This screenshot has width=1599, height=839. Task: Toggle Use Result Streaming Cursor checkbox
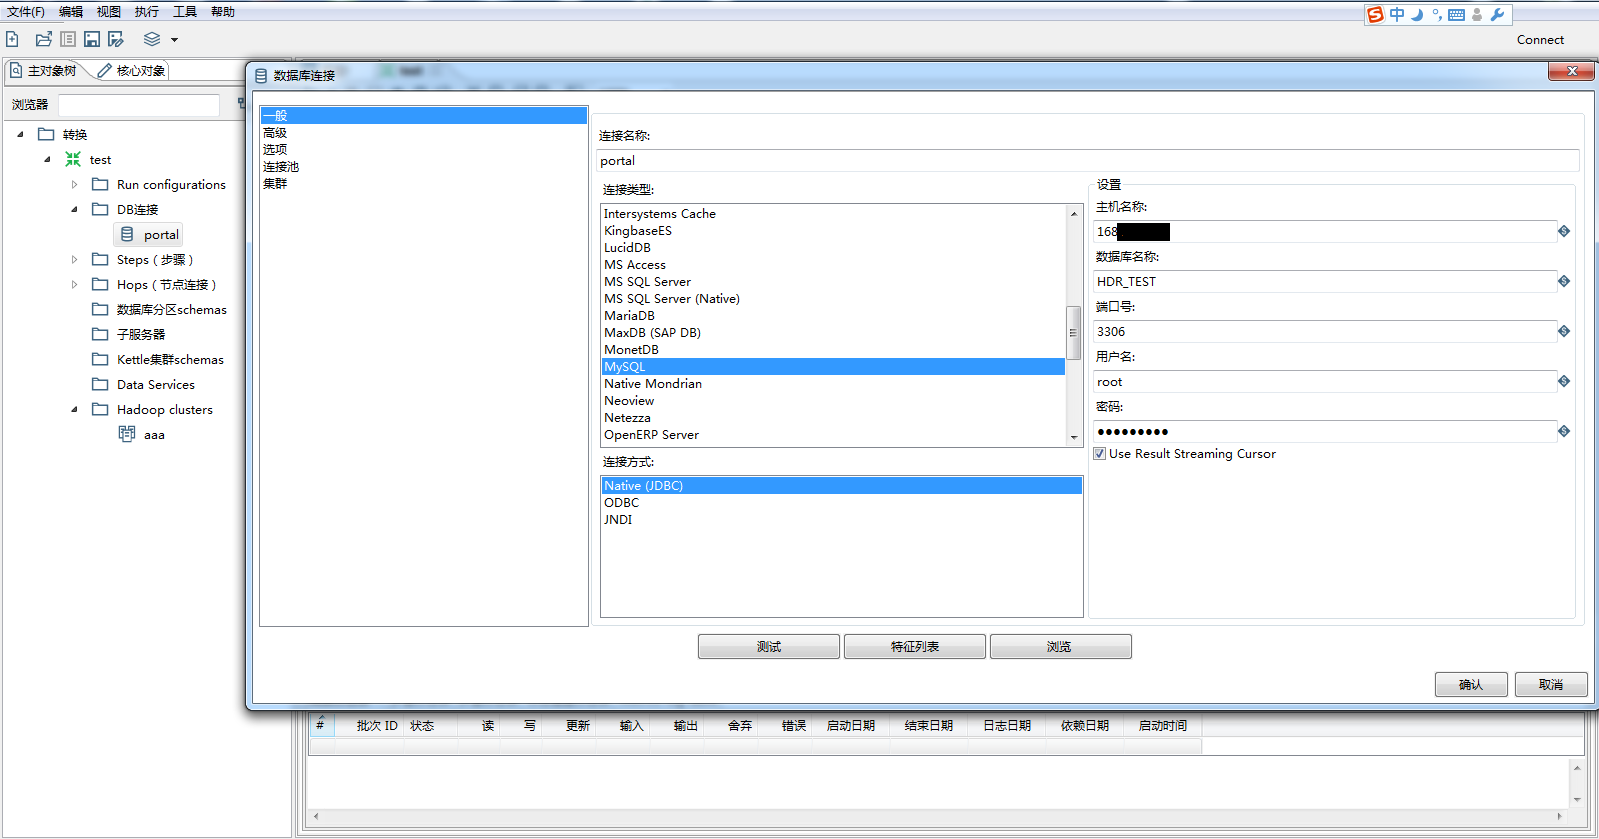tap(1100, 454)
